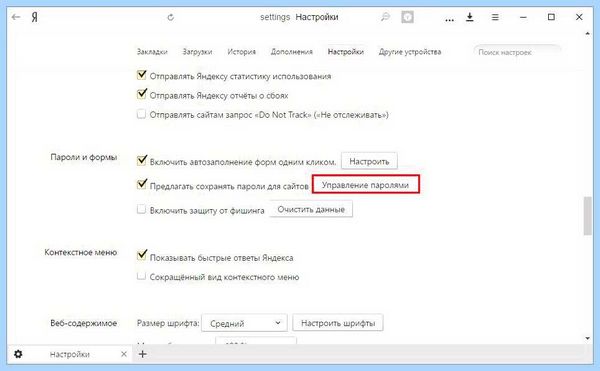Enable Включить защиту от фишинга checkbox
This screenshot has width=600, height=371.
point(141,209)
